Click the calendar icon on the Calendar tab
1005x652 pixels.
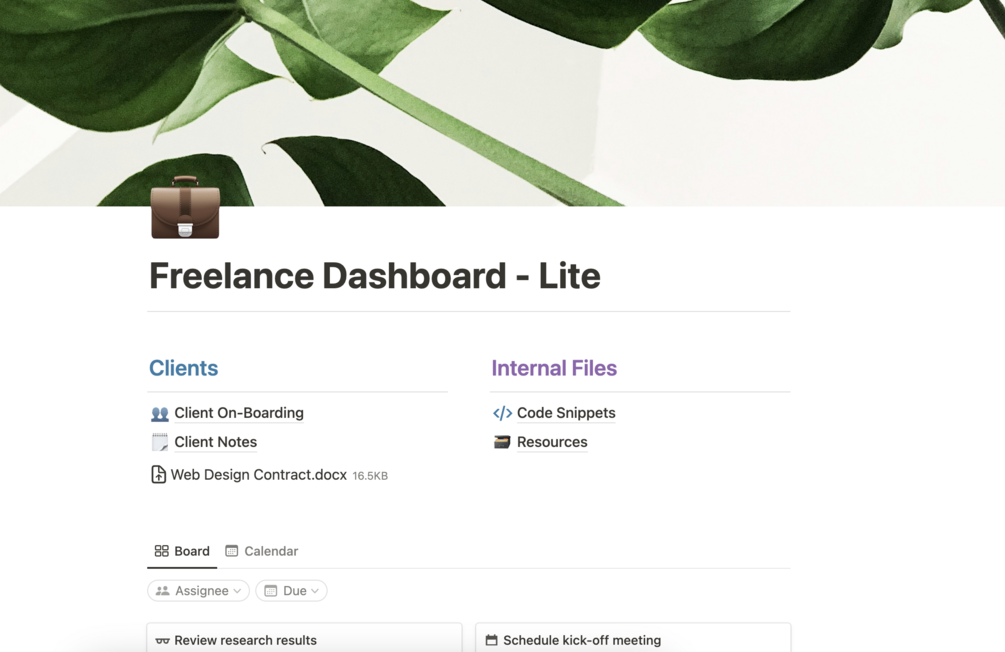click(231, 550)
